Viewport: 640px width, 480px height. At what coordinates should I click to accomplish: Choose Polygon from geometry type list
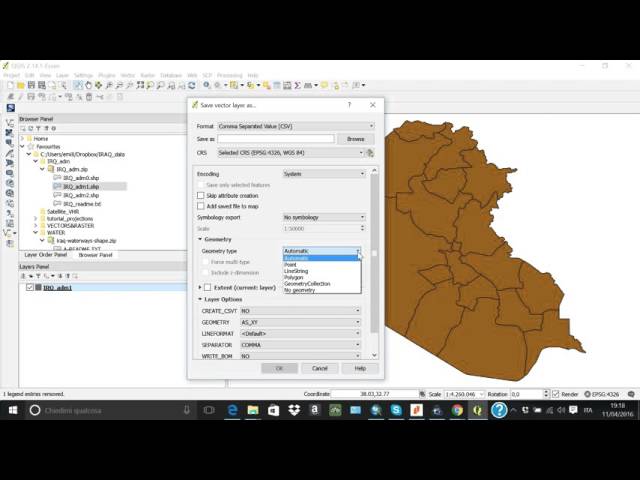[322, 277]
